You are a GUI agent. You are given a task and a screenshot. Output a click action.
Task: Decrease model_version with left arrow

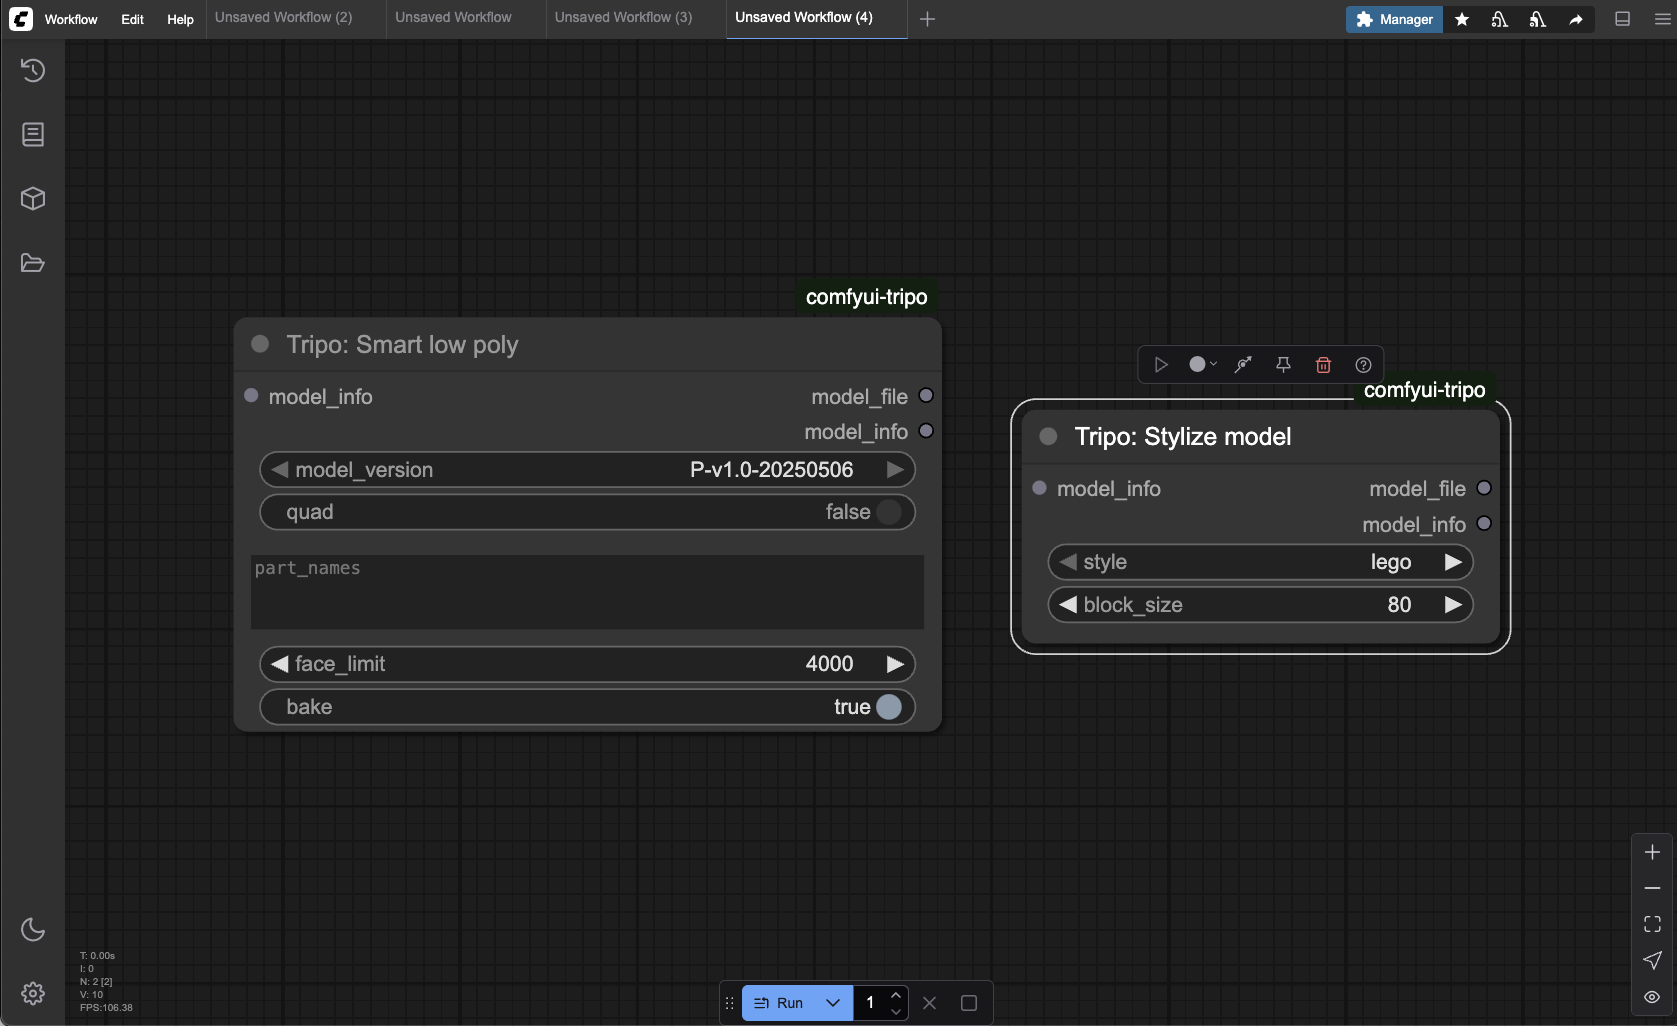pos(279,470)
